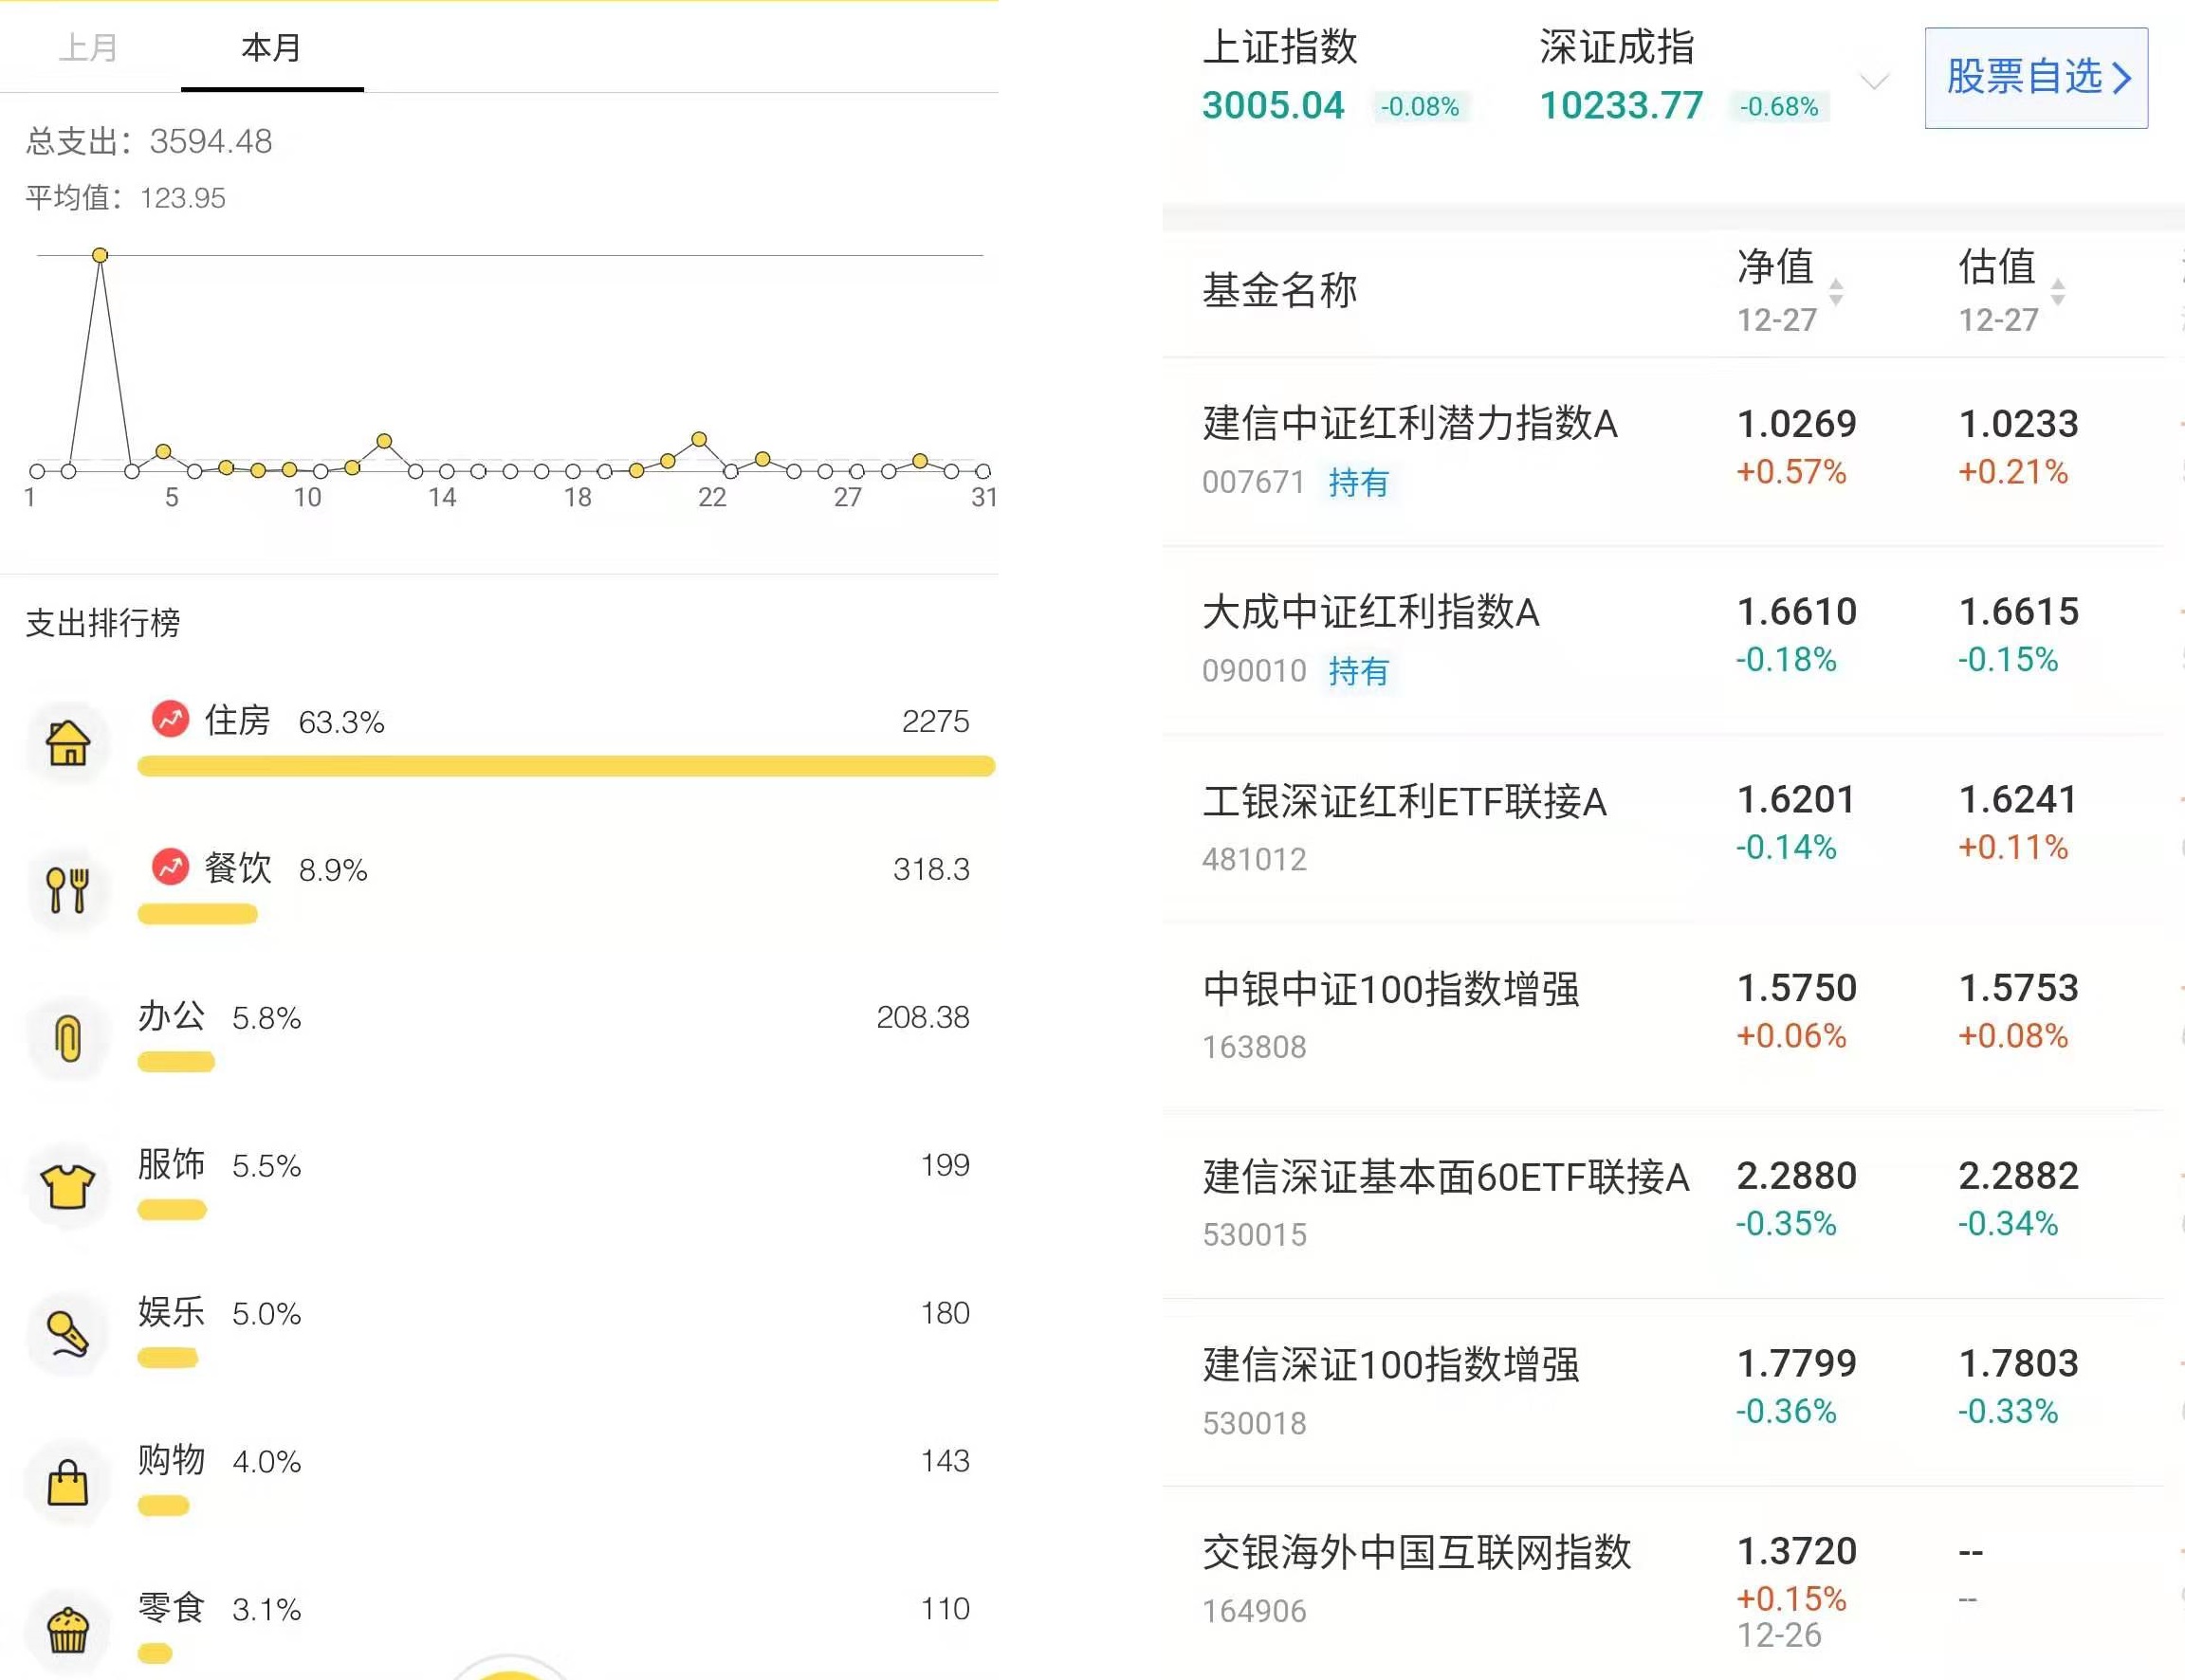The image size is (2185, 1680).
Task: Open the 股票自选 button
Action: 2036,77
